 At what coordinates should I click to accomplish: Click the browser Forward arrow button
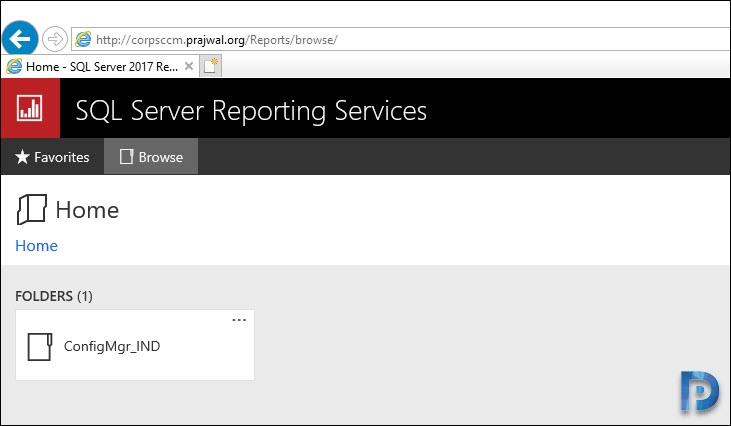[55, 39]
